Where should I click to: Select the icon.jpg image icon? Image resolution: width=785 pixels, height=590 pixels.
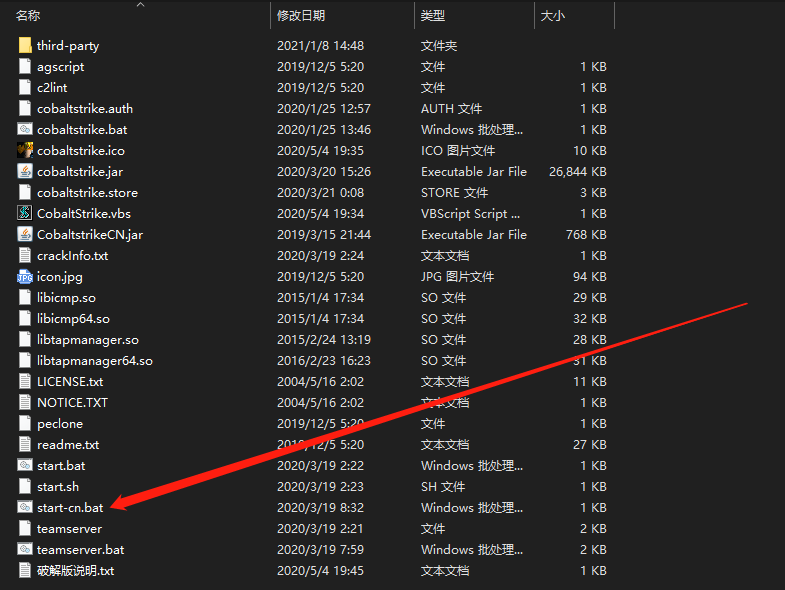25,276
